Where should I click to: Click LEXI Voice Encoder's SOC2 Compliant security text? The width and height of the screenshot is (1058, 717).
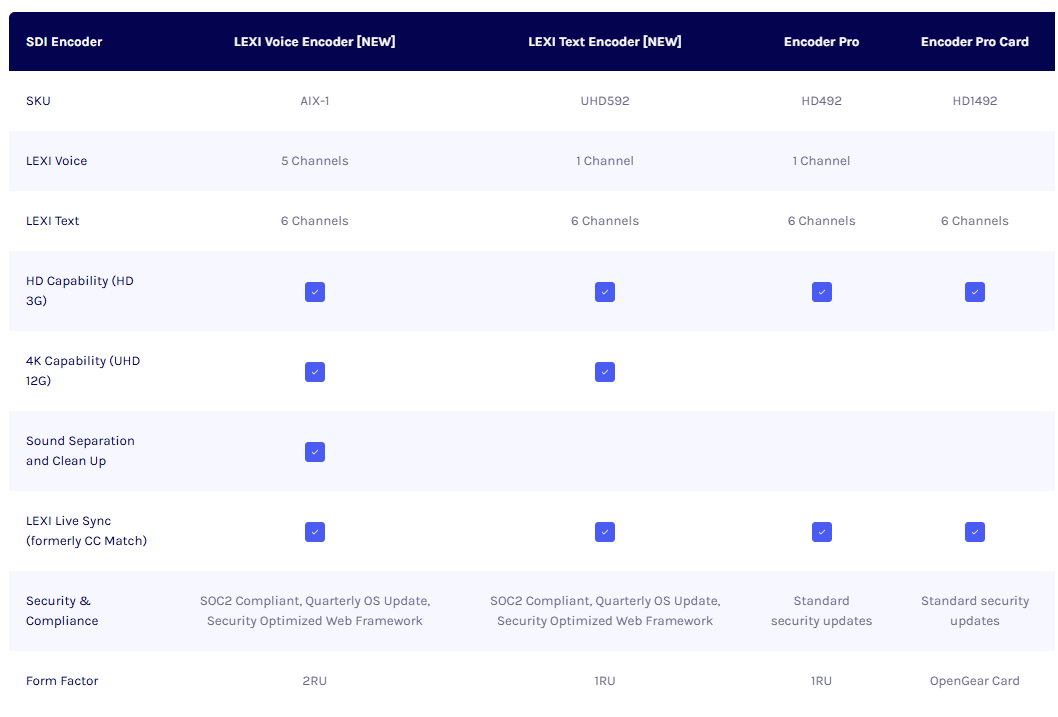coord(314,611)
